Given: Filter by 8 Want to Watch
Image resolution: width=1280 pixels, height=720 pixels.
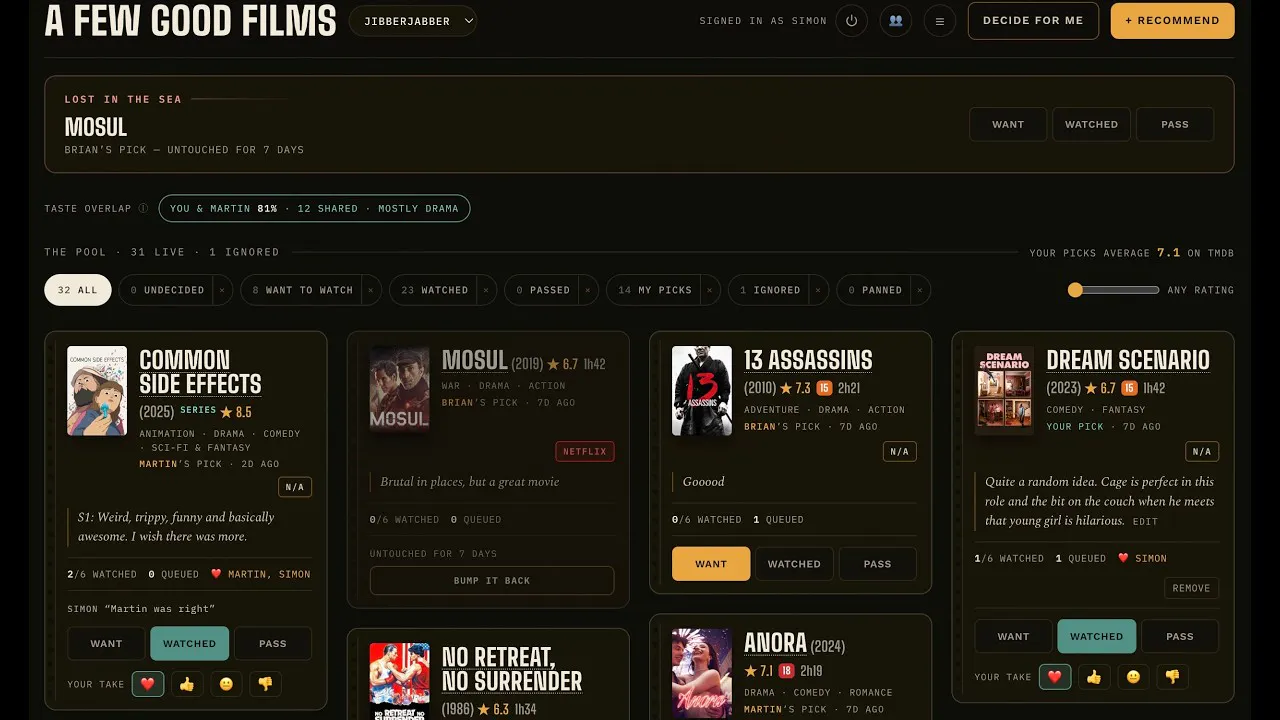Looking at the screenshot, I should click(x=302, y=290).
